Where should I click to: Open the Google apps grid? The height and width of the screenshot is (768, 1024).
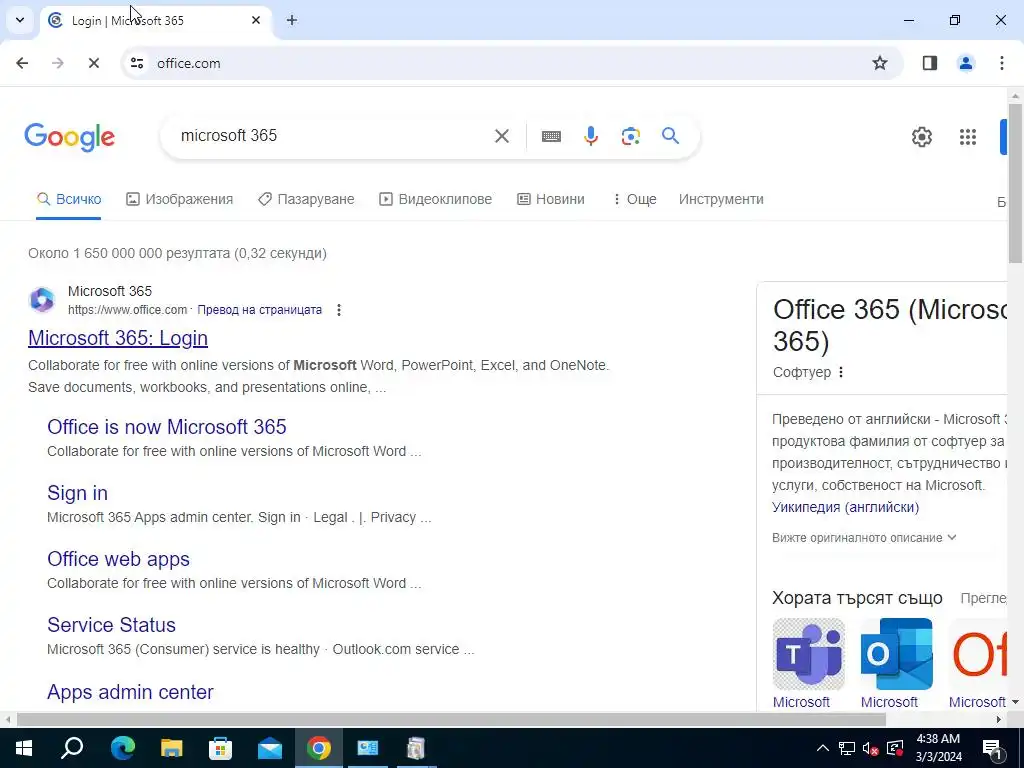point(968,136)
